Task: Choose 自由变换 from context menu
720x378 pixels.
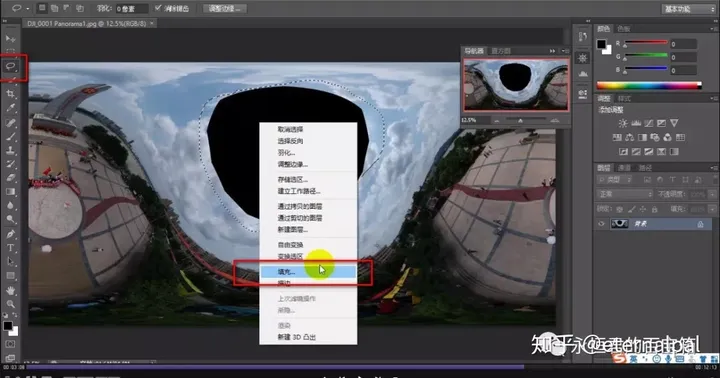Action: pyautogui.click(x=290, y=245)
